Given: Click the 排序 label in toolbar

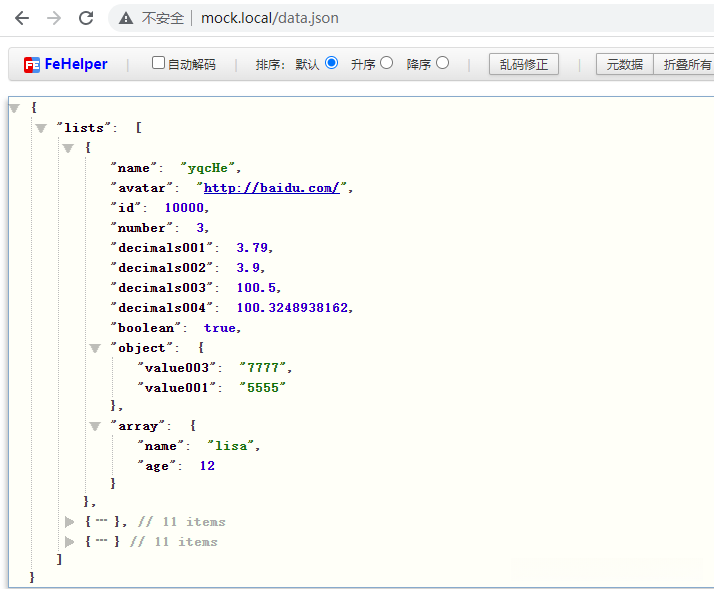Looking at the screenshot, I should [x=268, y=64].
